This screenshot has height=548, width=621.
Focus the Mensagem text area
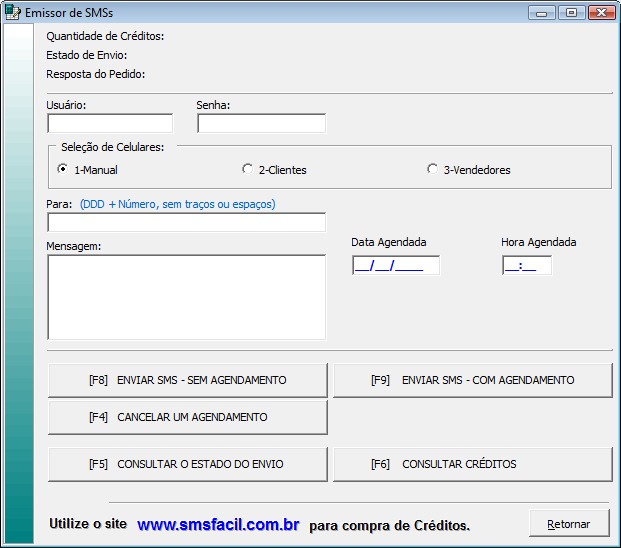point(186,297)
